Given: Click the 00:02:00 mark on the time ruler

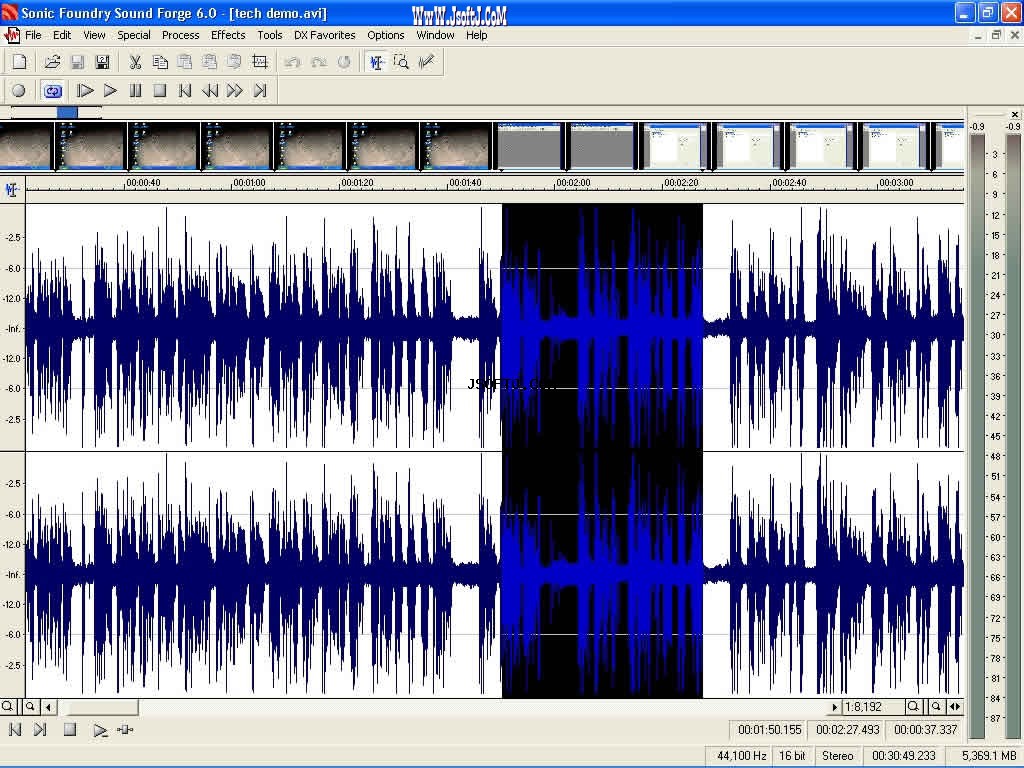Looking at the screenshot, I should click(573, 183).
